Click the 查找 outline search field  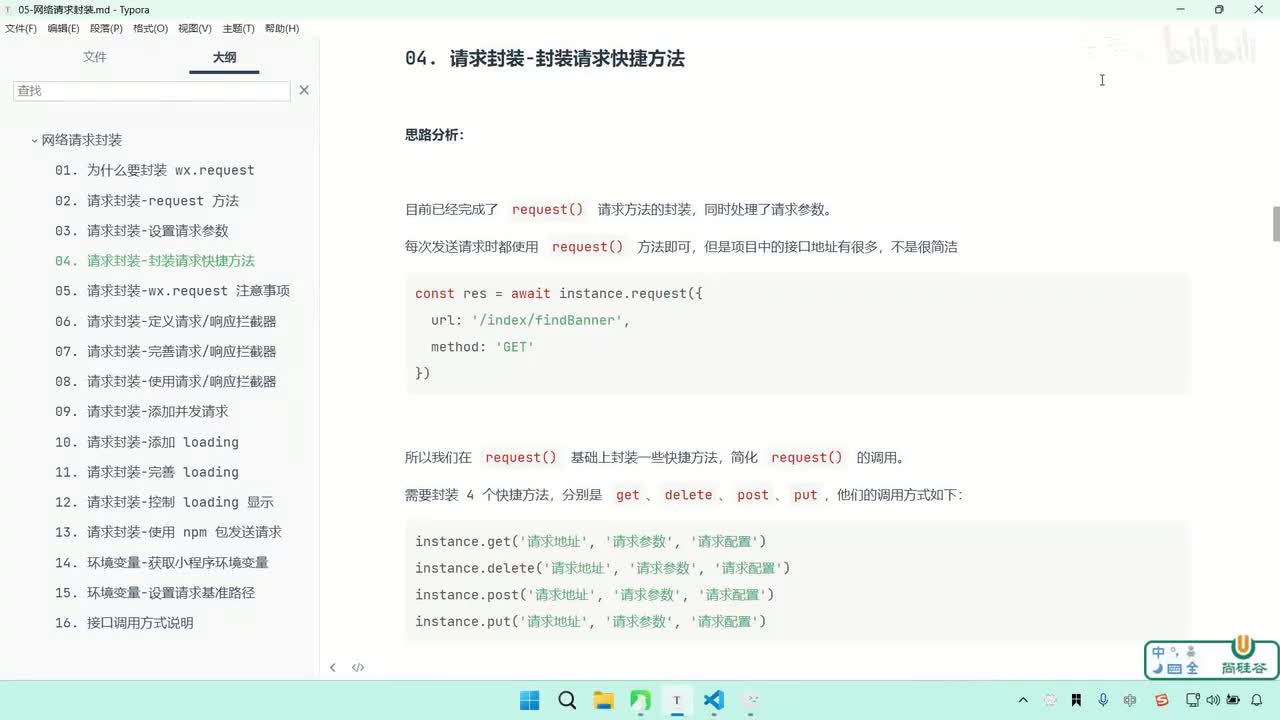point(152,90)
